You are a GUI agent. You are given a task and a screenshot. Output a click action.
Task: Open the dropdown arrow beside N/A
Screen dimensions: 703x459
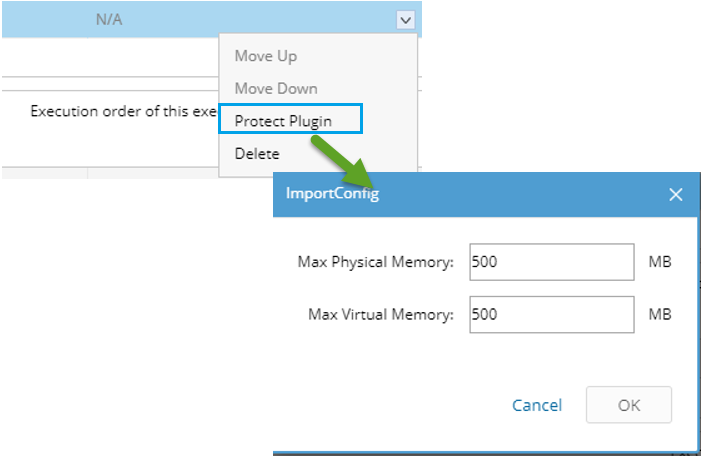[x=404, y=19]
